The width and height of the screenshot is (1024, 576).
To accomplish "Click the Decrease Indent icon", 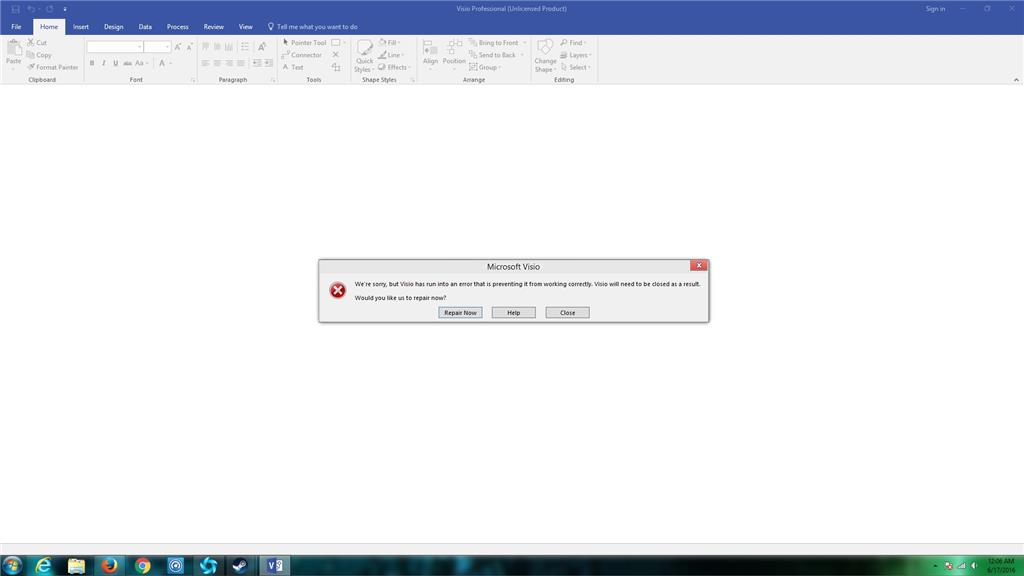I will (257, 63).
